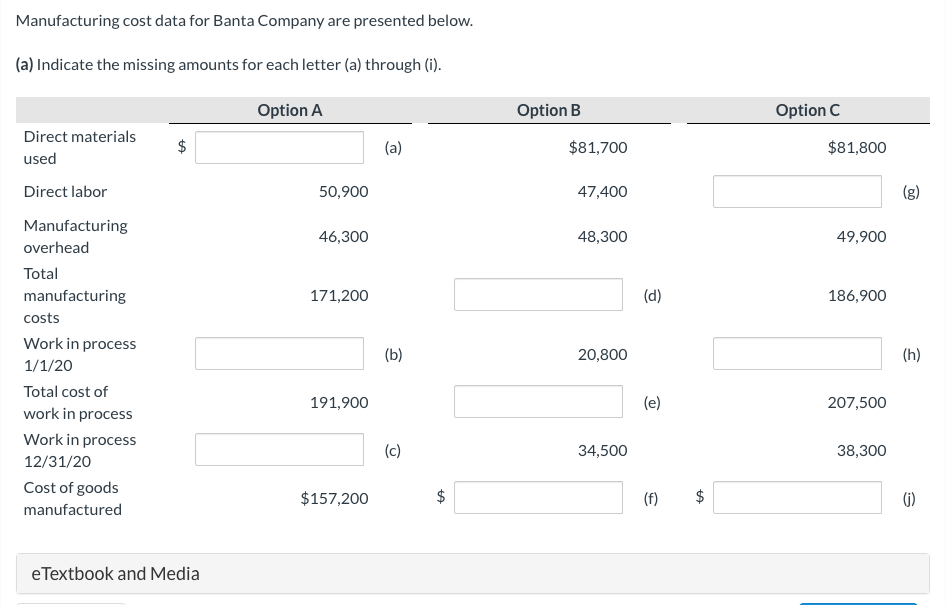Image resolution: width=946 pixels, height=605 pixels.
Task: Click the Option C column header
Action: (x=807, y=111)
